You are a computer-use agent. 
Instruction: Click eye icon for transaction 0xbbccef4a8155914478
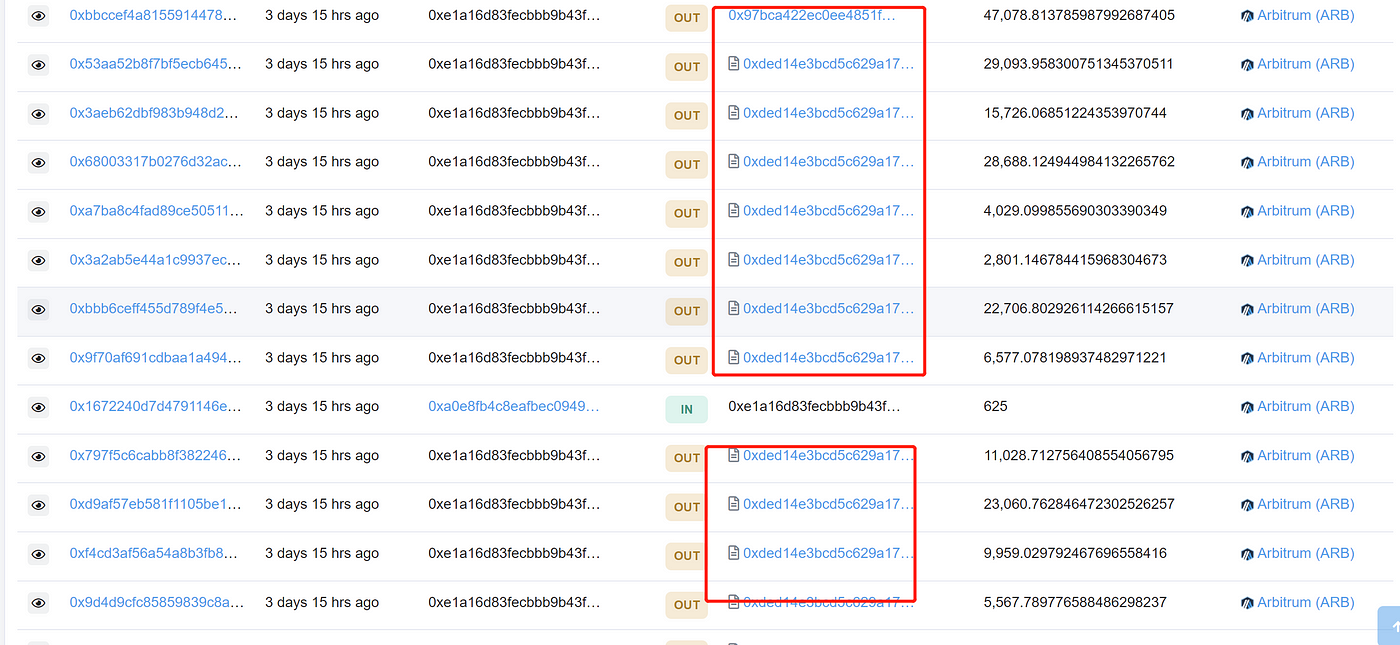[x=38, y=16]
